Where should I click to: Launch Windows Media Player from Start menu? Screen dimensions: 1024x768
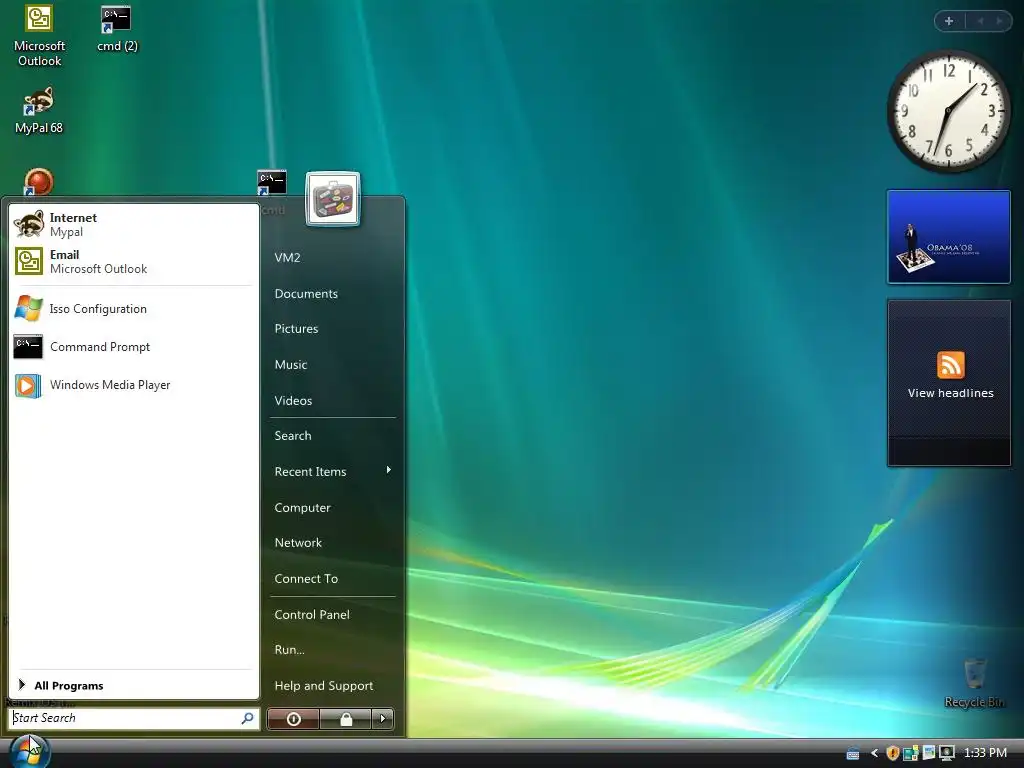pos(134,385)
